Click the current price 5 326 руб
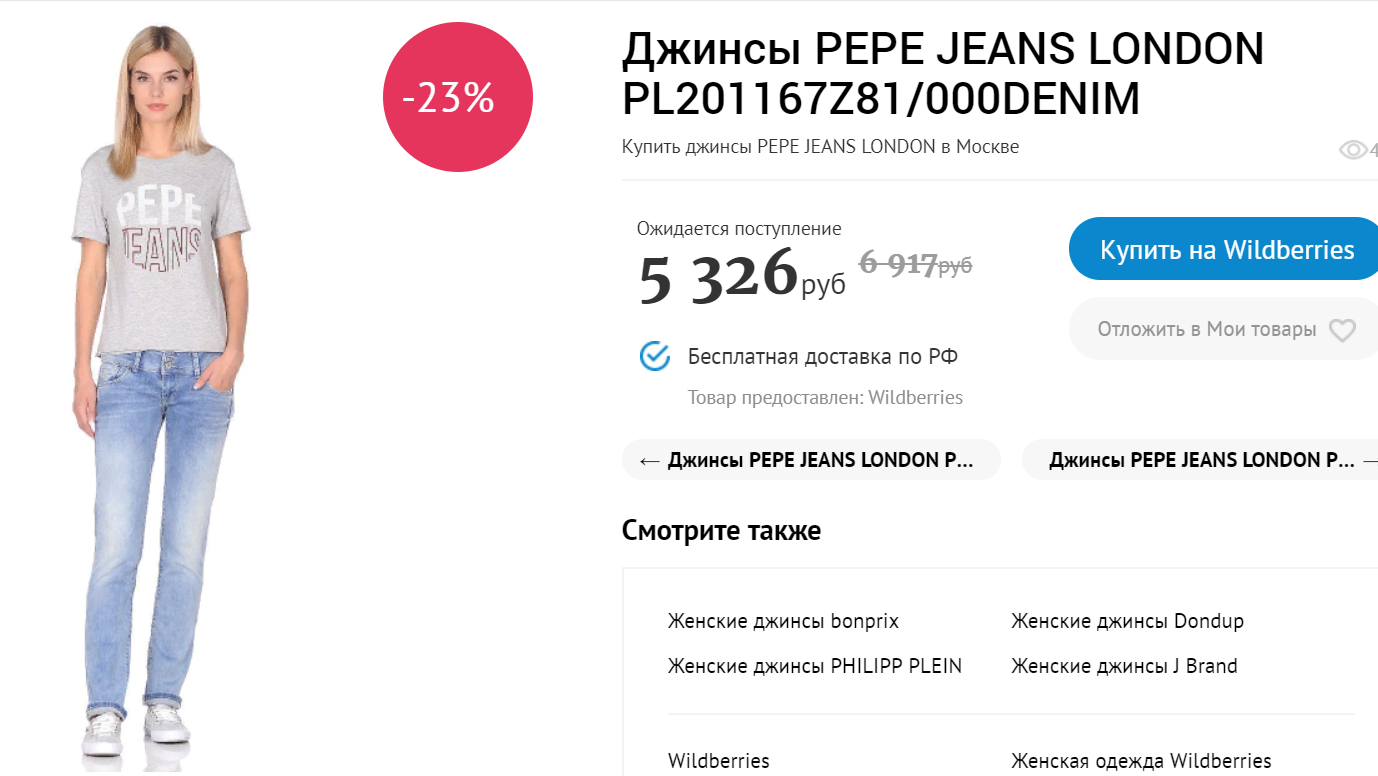The image size is (1378, 776). (x=741, y=277)
